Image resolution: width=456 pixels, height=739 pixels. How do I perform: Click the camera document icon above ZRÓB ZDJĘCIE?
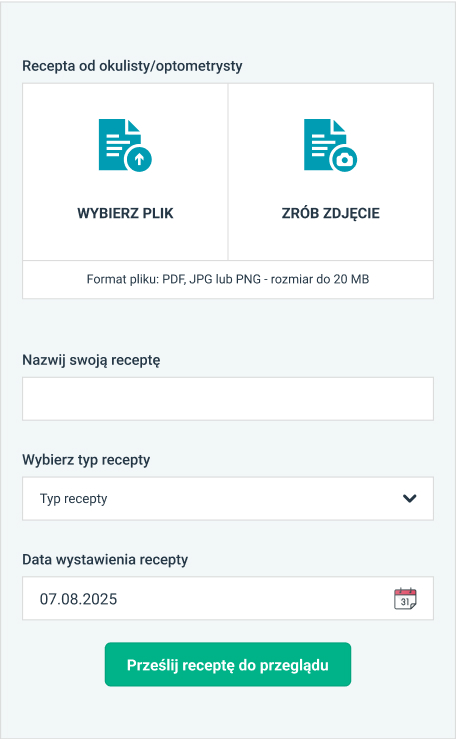330,145
